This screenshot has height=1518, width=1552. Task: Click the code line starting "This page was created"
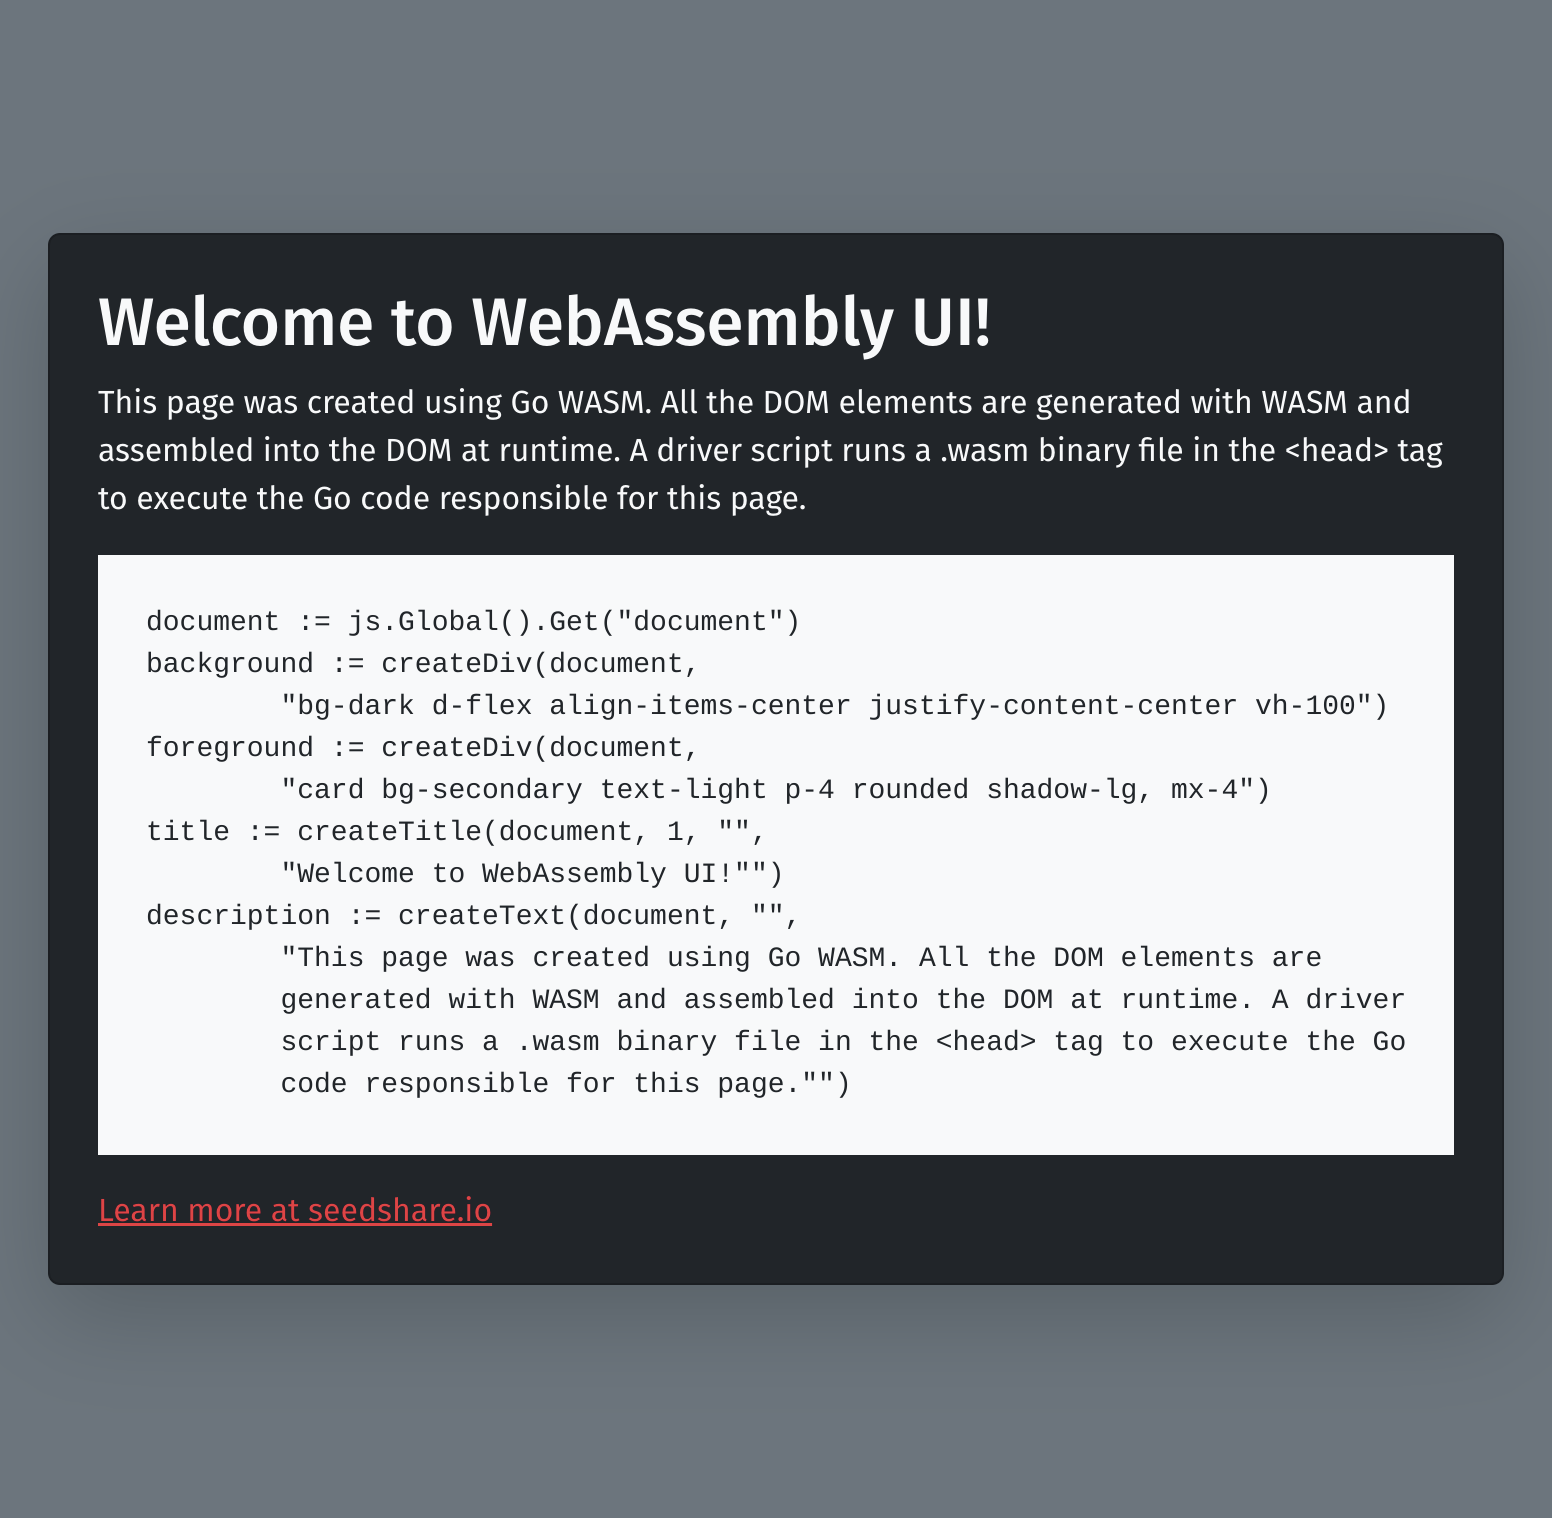tap(801, 957)
